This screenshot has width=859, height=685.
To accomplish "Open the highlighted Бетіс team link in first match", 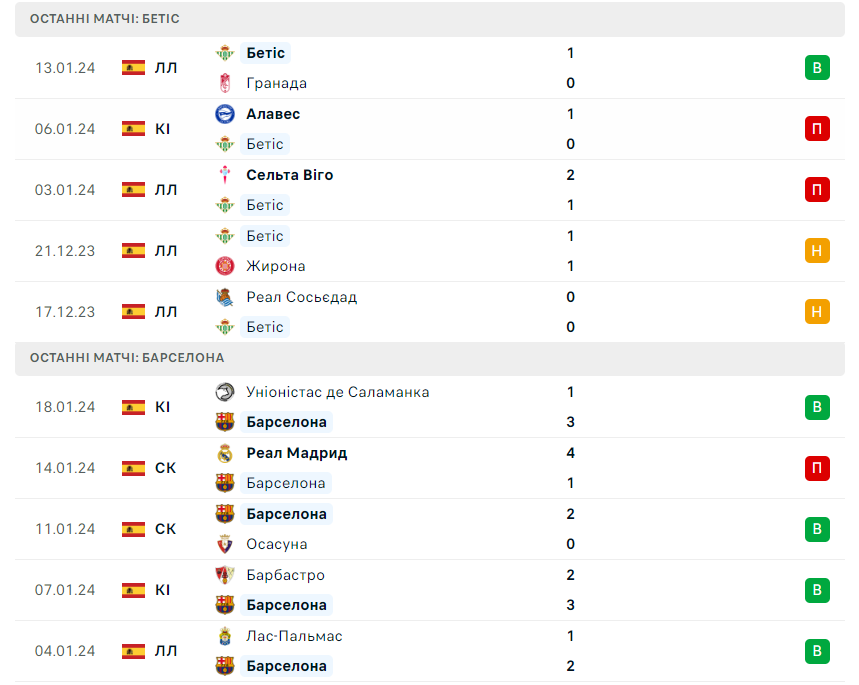I will (265, 53).
